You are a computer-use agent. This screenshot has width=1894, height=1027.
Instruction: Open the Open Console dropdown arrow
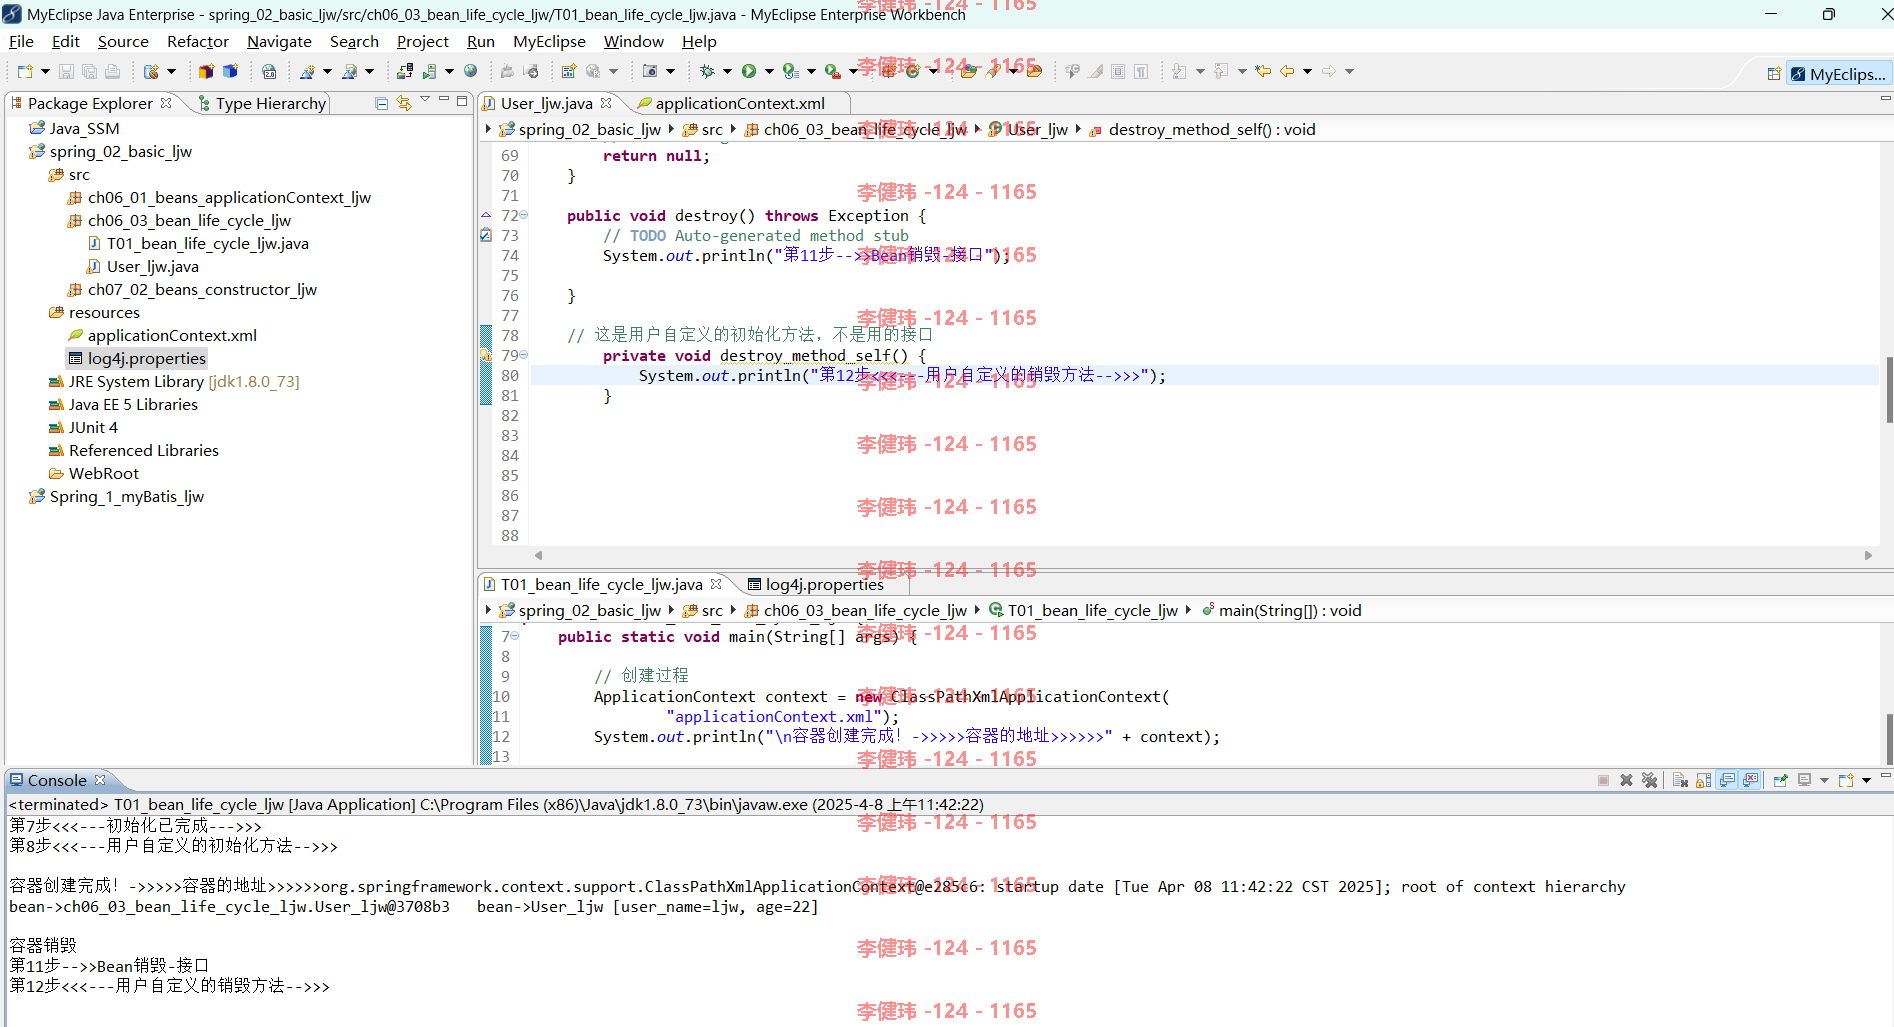[x=1866, y=780]
